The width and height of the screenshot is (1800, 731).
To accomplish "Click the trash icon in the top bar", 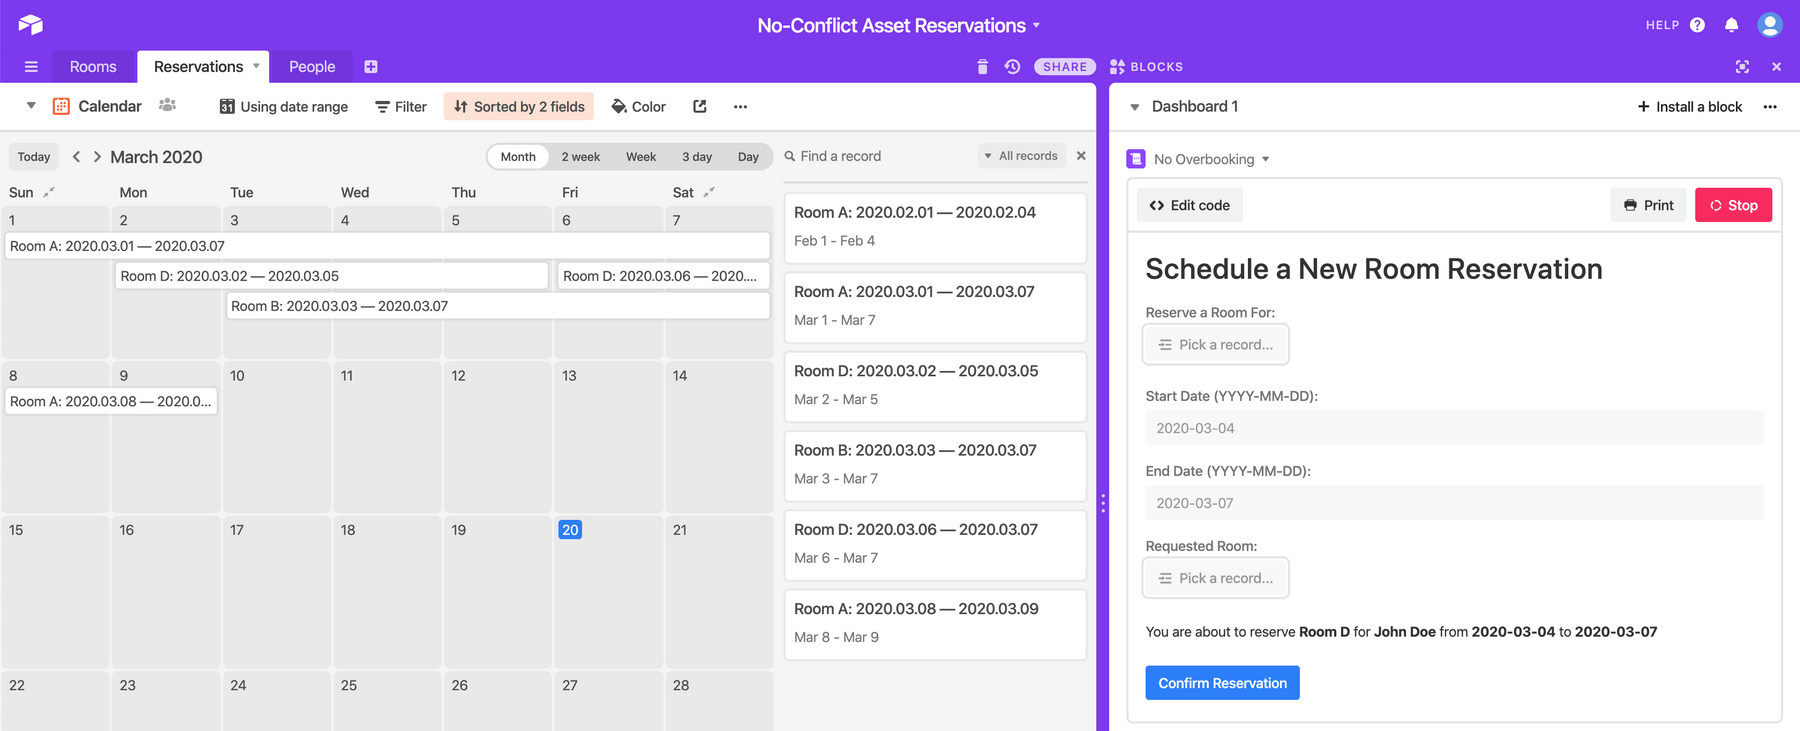I will [982, 67].
